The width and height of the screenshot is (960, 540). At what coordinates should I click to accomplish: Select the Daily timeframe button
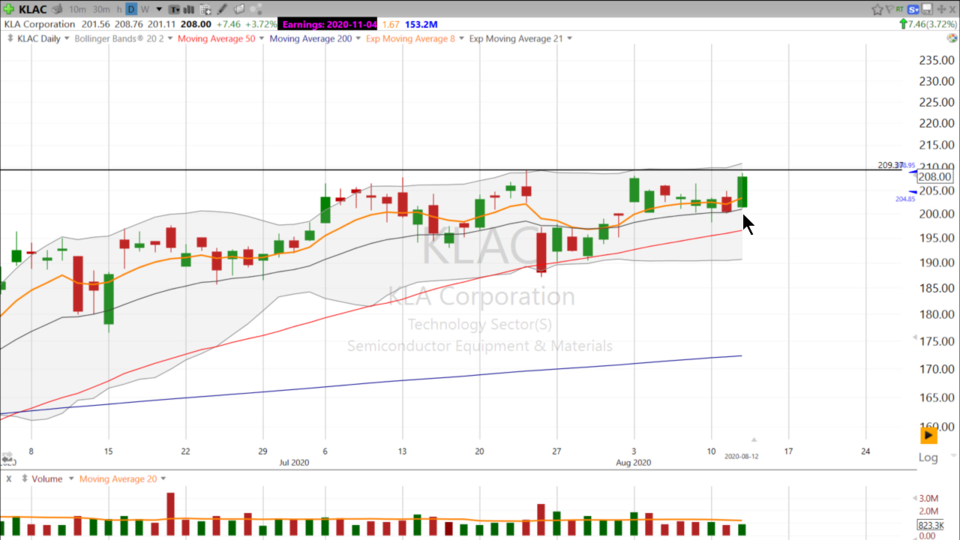point(131,9)
